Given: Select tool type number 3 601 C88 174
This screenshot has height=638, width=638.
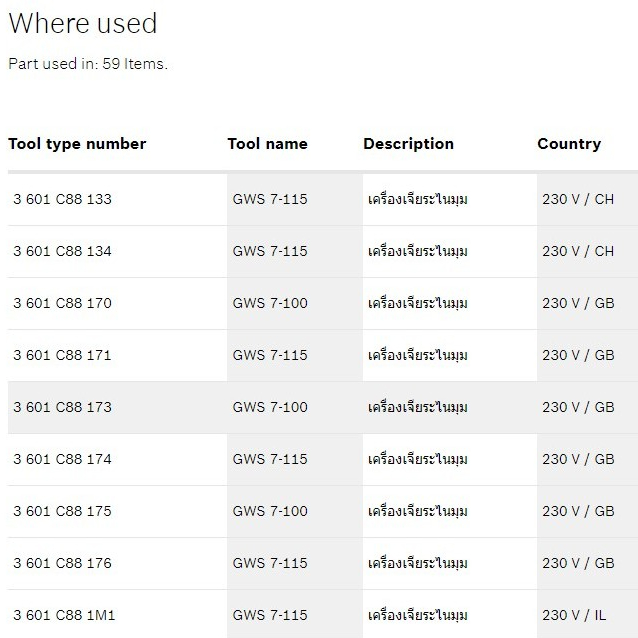Looking at the screenshot, I should [x=62, y=459].
